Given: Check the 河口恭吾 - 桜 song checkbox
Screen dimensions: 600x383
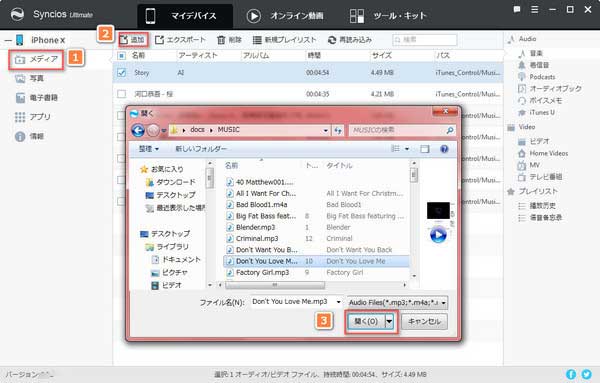Looking at the screenshot, I should (121, 94).
